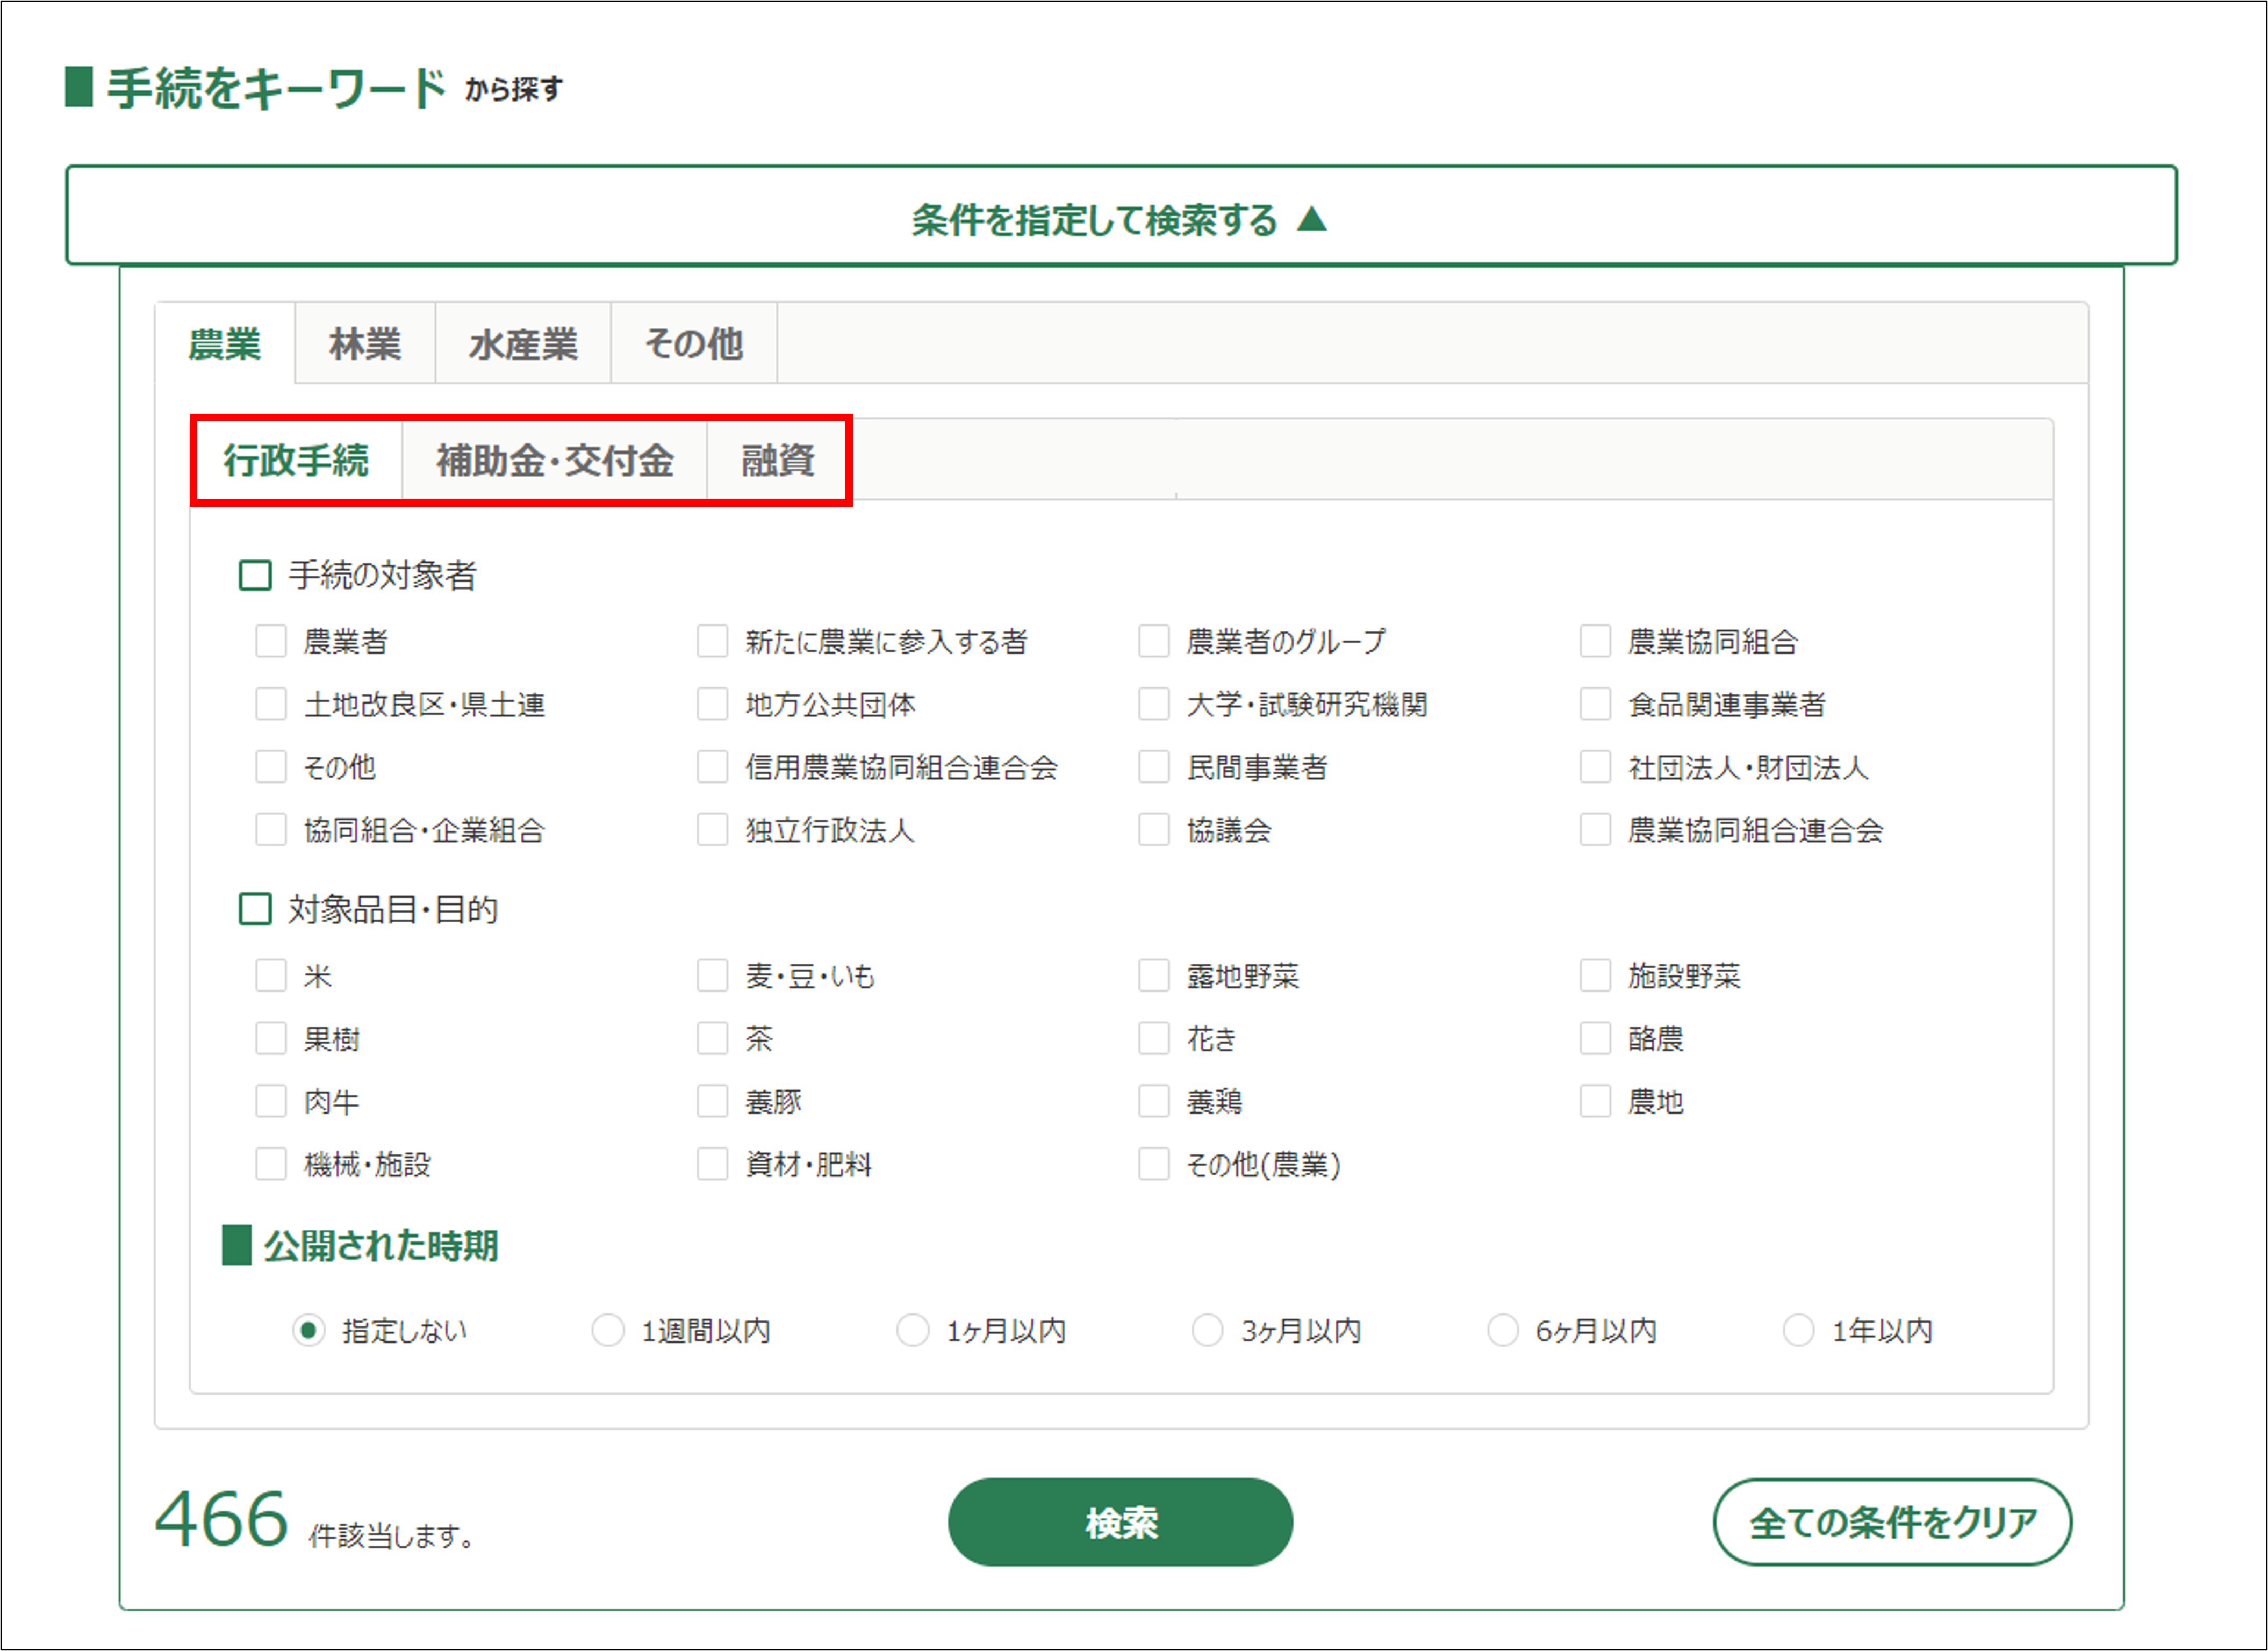Select the 1週間以内 radio button
2268x1651 pixels.
pyautogui.click(x=608, y=1330)
